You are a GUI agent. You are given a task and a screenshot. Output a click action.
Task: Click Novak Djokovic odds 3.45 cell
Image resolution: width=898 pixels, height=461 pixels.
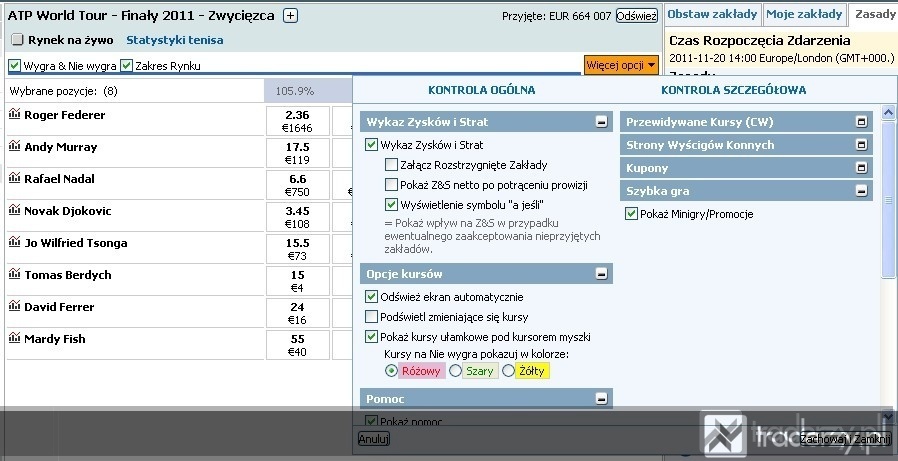coord(298,217)
